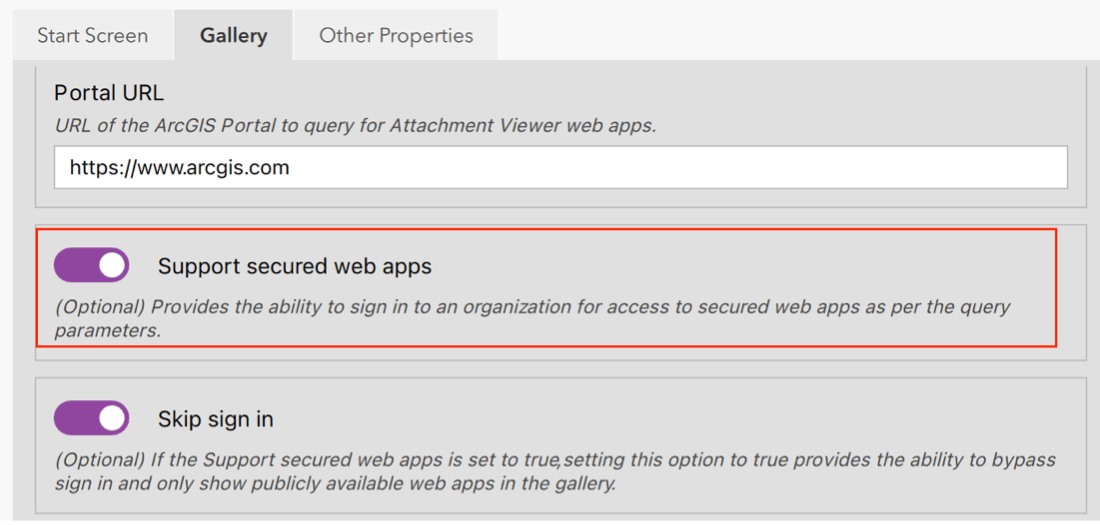
Task: Click the "Support secured web apps" label text
Action: pyautogui.click(x=294, y=267)
